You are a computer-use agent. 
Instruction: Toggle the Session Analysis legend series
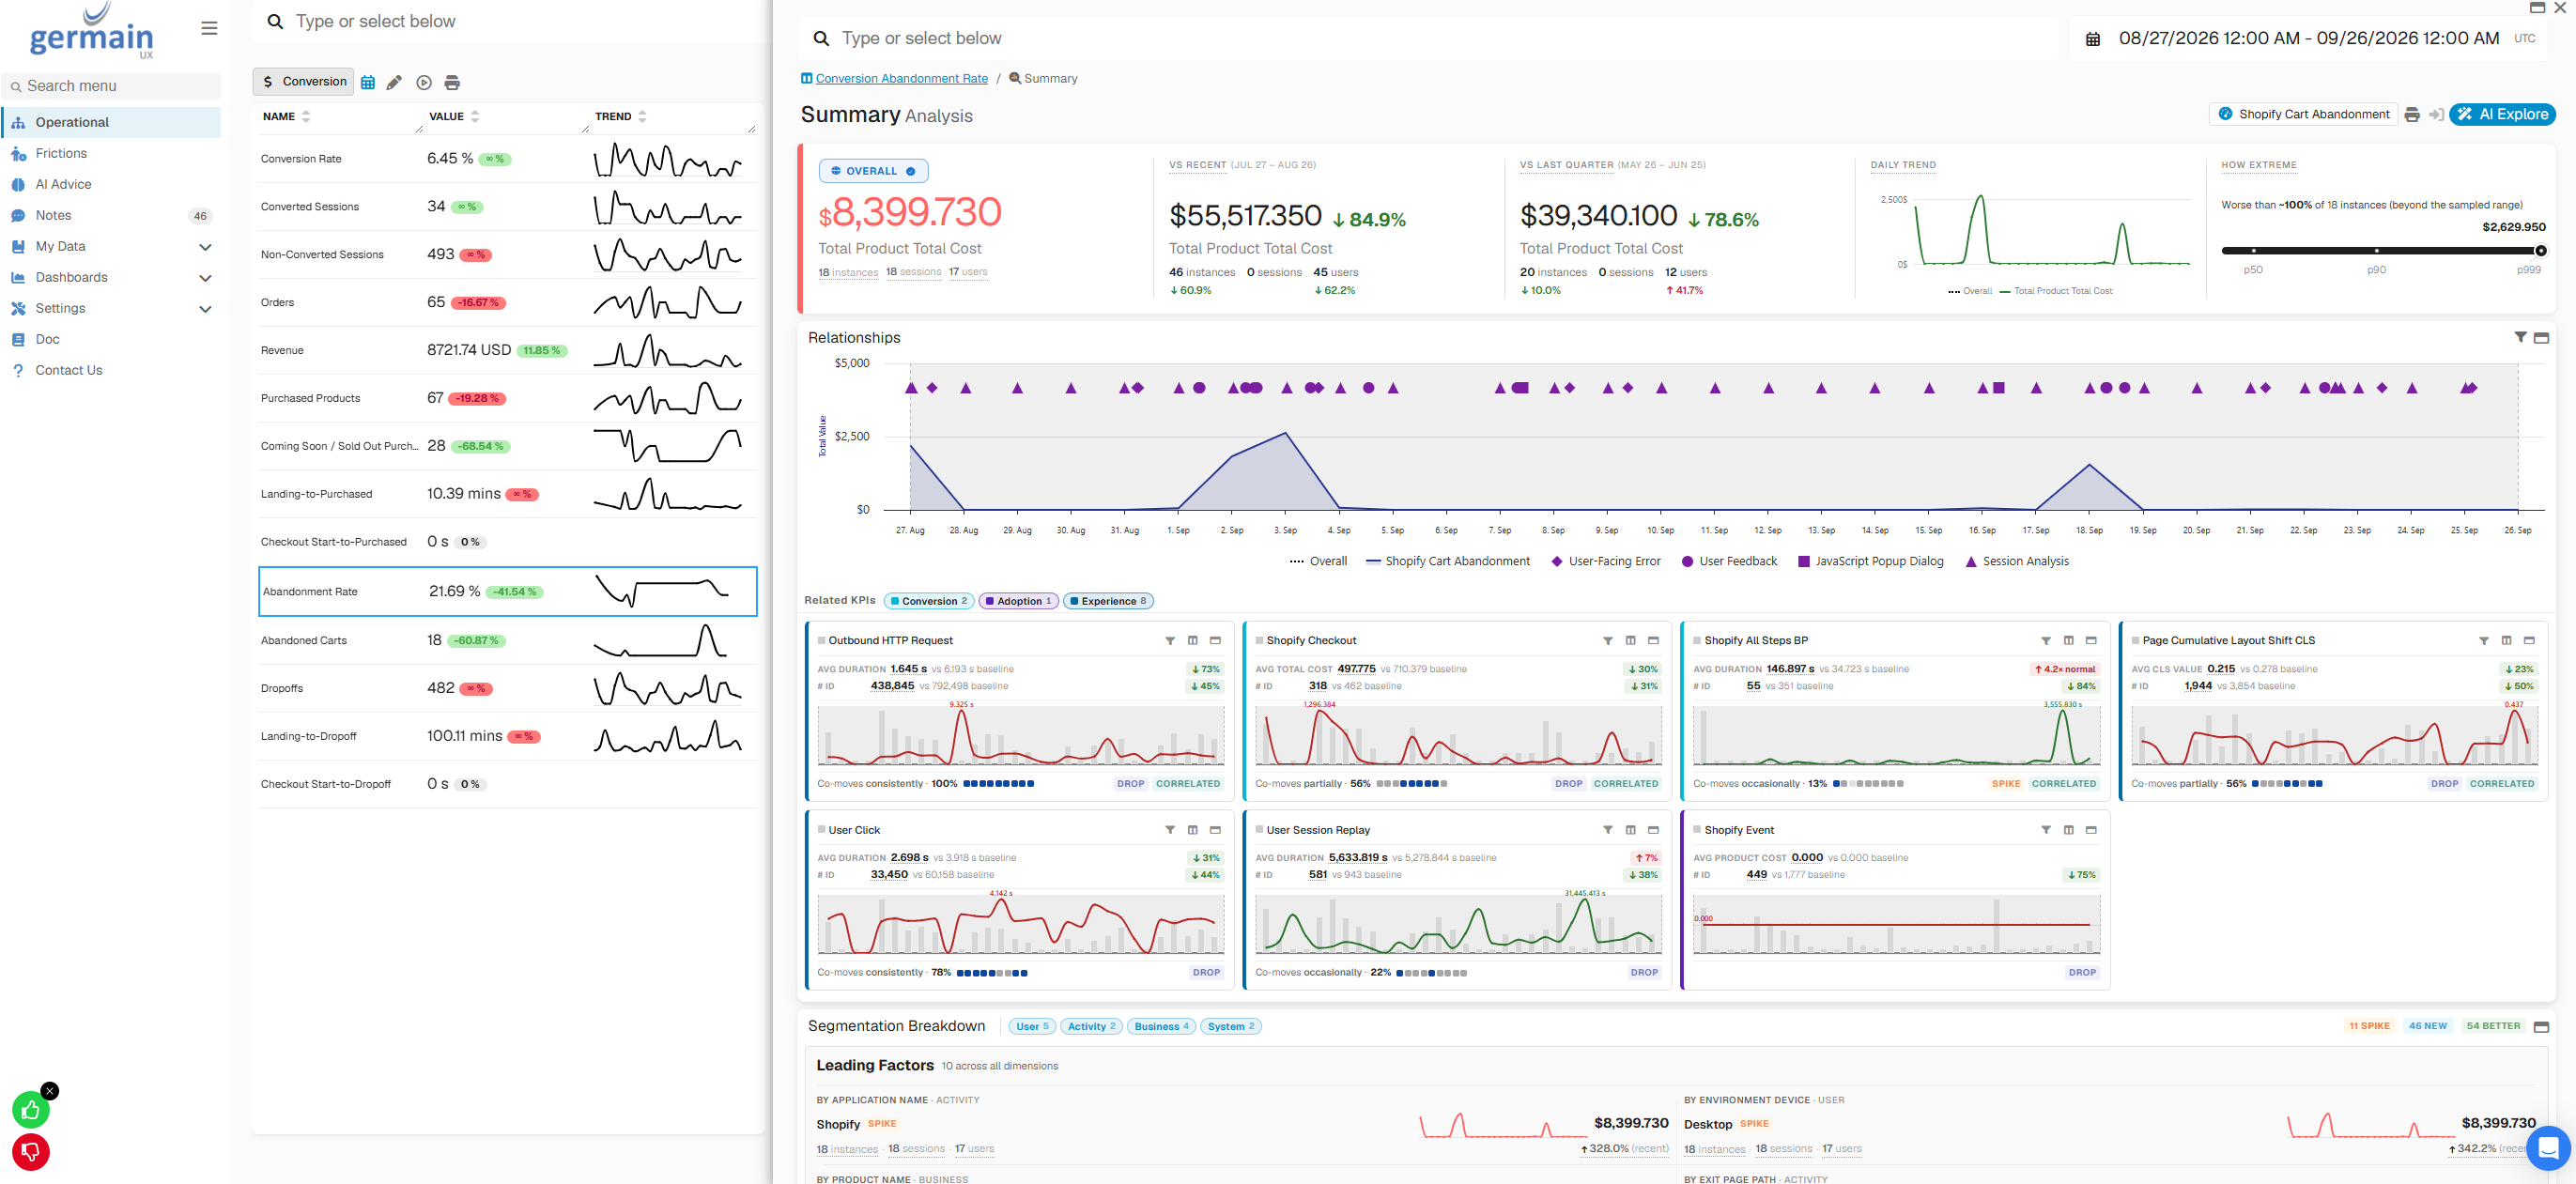2017,561
